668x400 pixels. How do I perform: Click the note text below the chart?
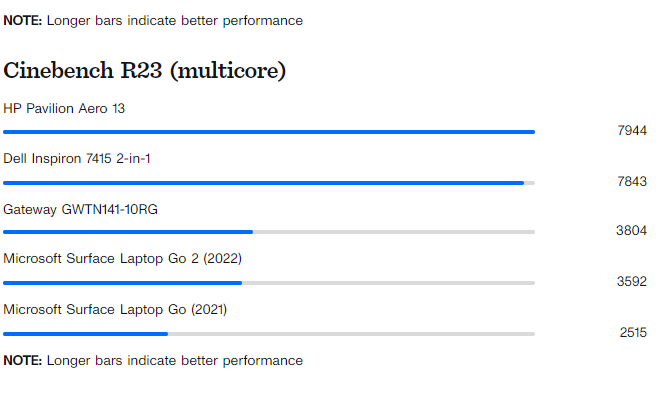153,360
